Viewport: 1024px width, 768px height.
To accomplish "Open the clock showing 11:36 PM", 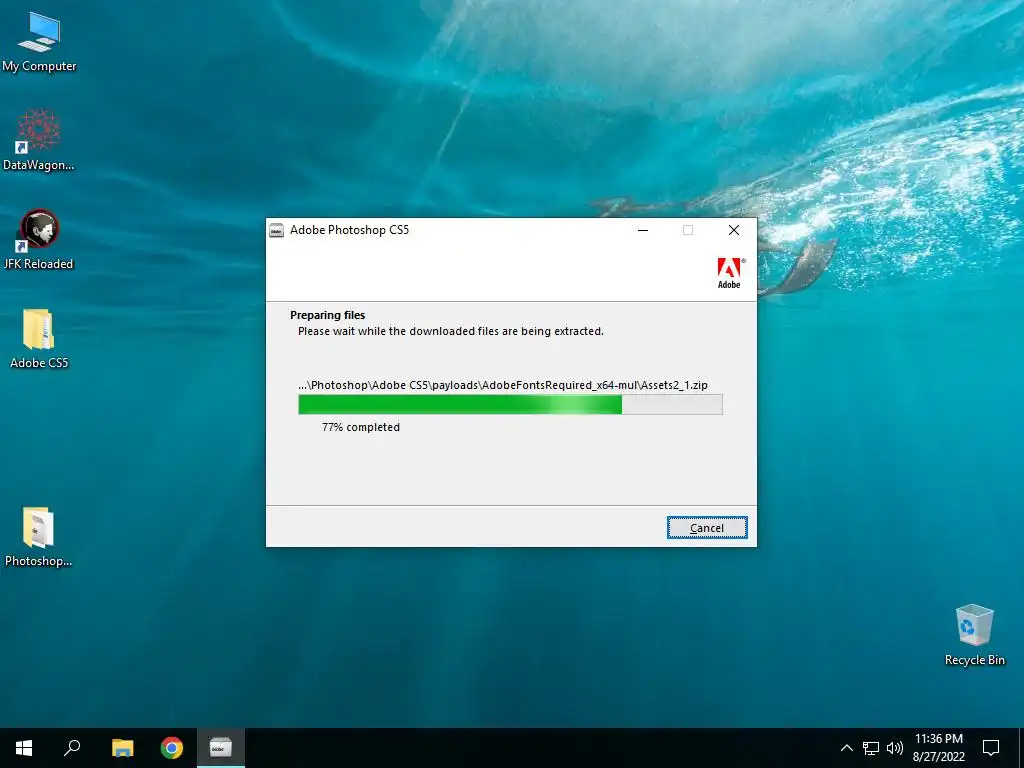I will [x=938, y=748].
